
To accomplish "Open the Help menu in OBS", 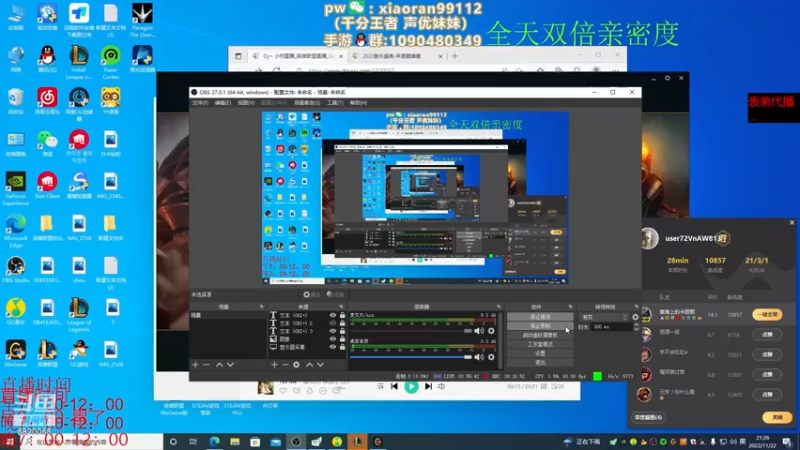I will click(358, 103).
